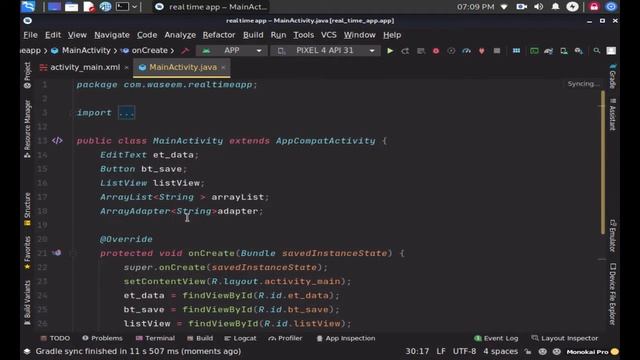Click the red Debug app icon
This screenshot has height=360, width=640.
436,51
